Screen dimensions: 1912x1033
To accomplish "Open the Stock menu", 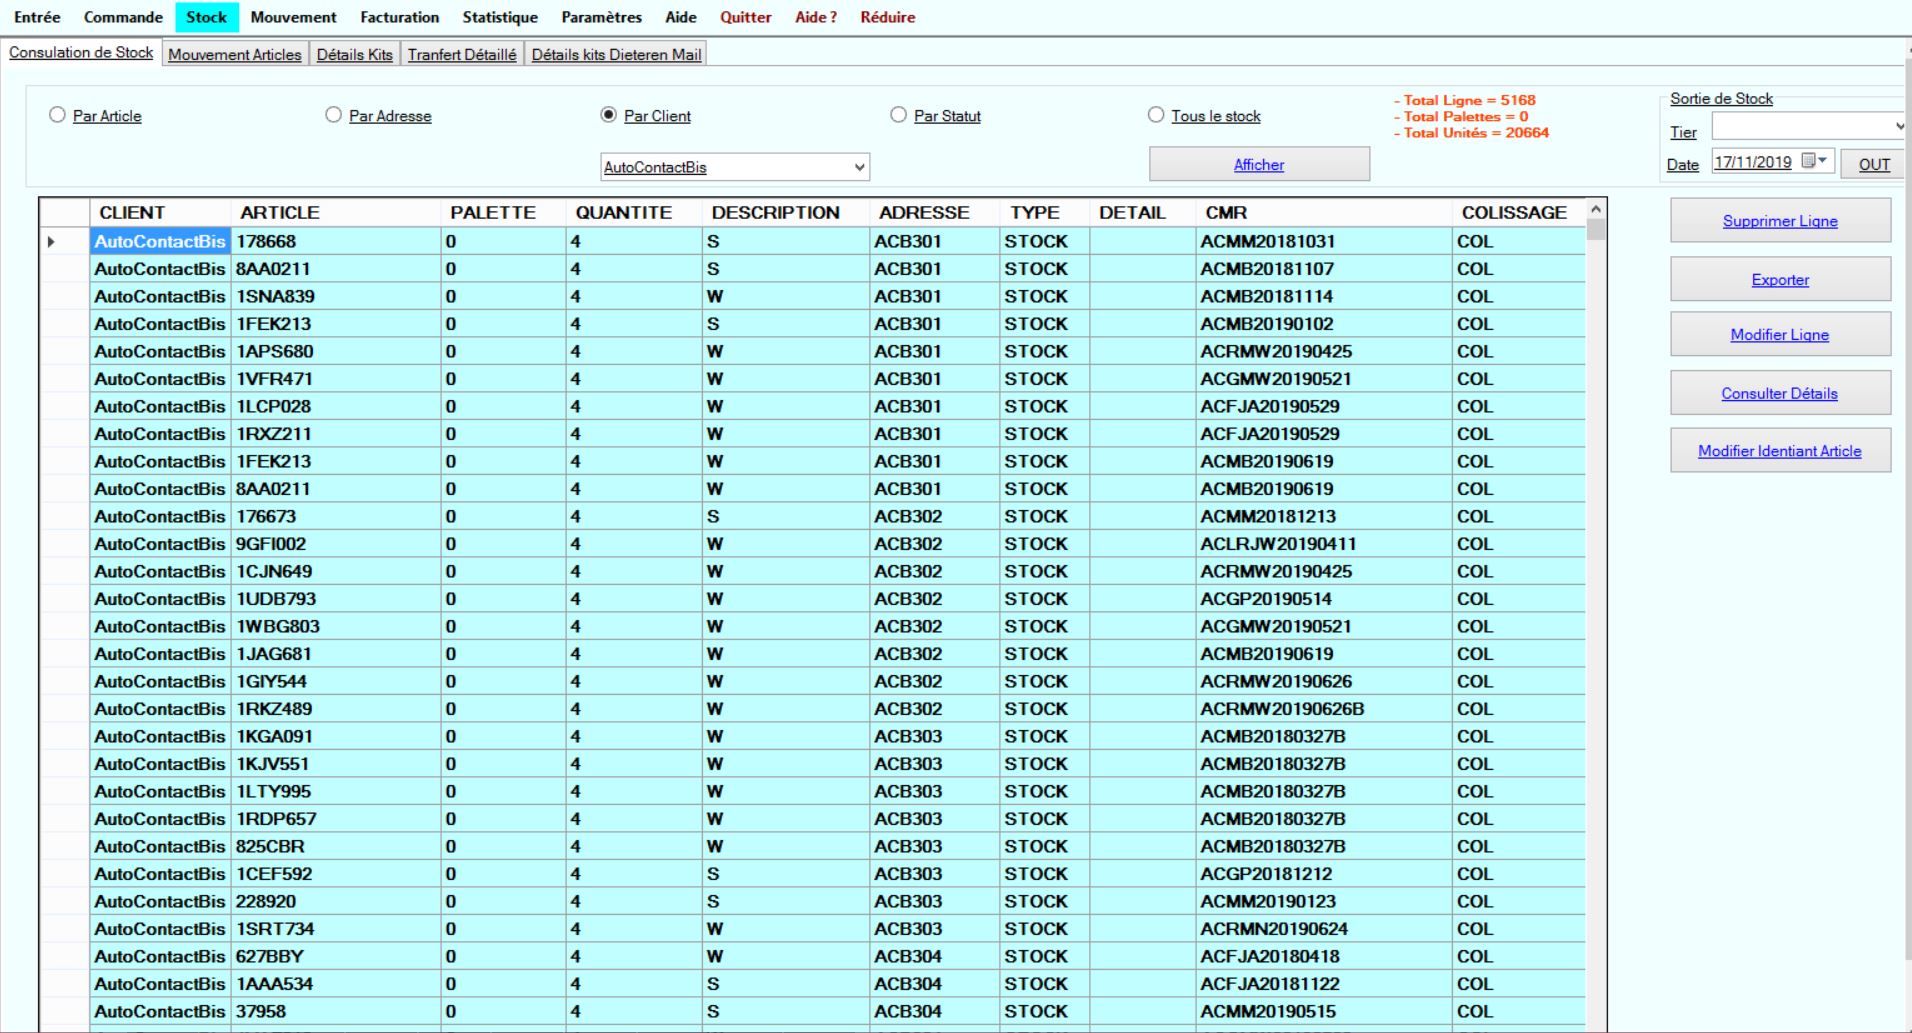I will 206,17.
